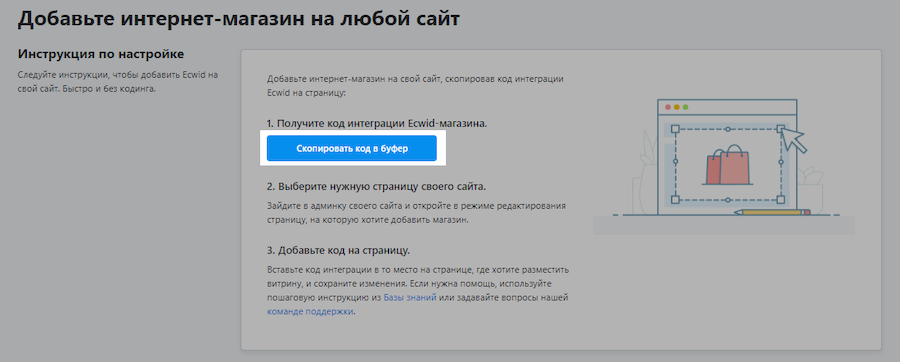The height and width of the screenshot is (362, 900).
Task: Click the "Добавьте интернет-магазин на свой сайт, скопировав" paragraph
Action: click(x=416, y=85)
